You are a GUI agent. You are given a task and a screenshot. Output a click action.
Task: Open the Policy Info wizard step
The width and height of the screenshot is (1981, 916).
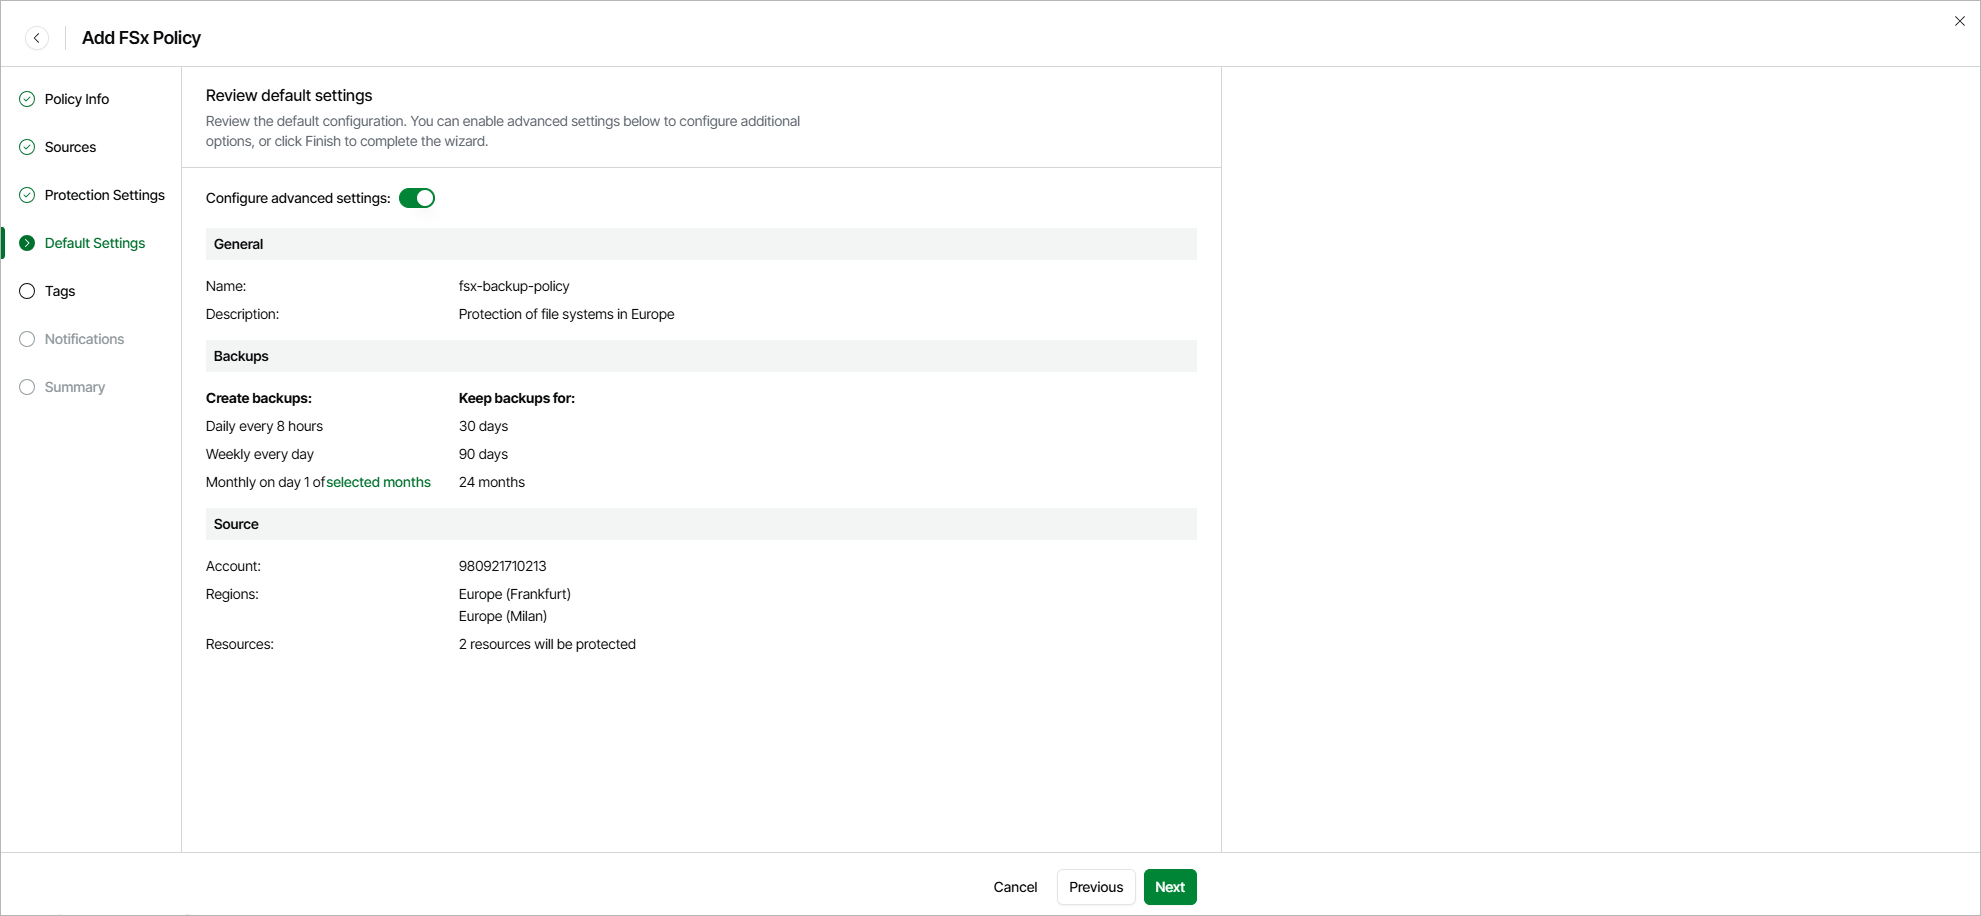pos(77,99)
